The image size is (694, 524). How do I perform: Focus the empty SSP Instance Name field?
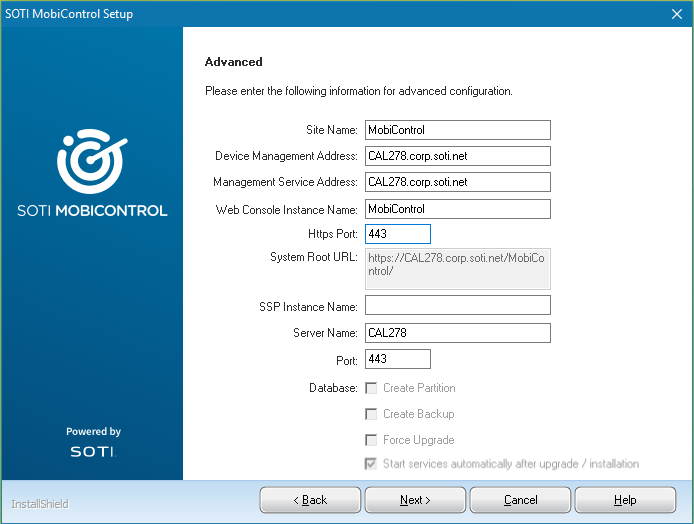(457, 305)
